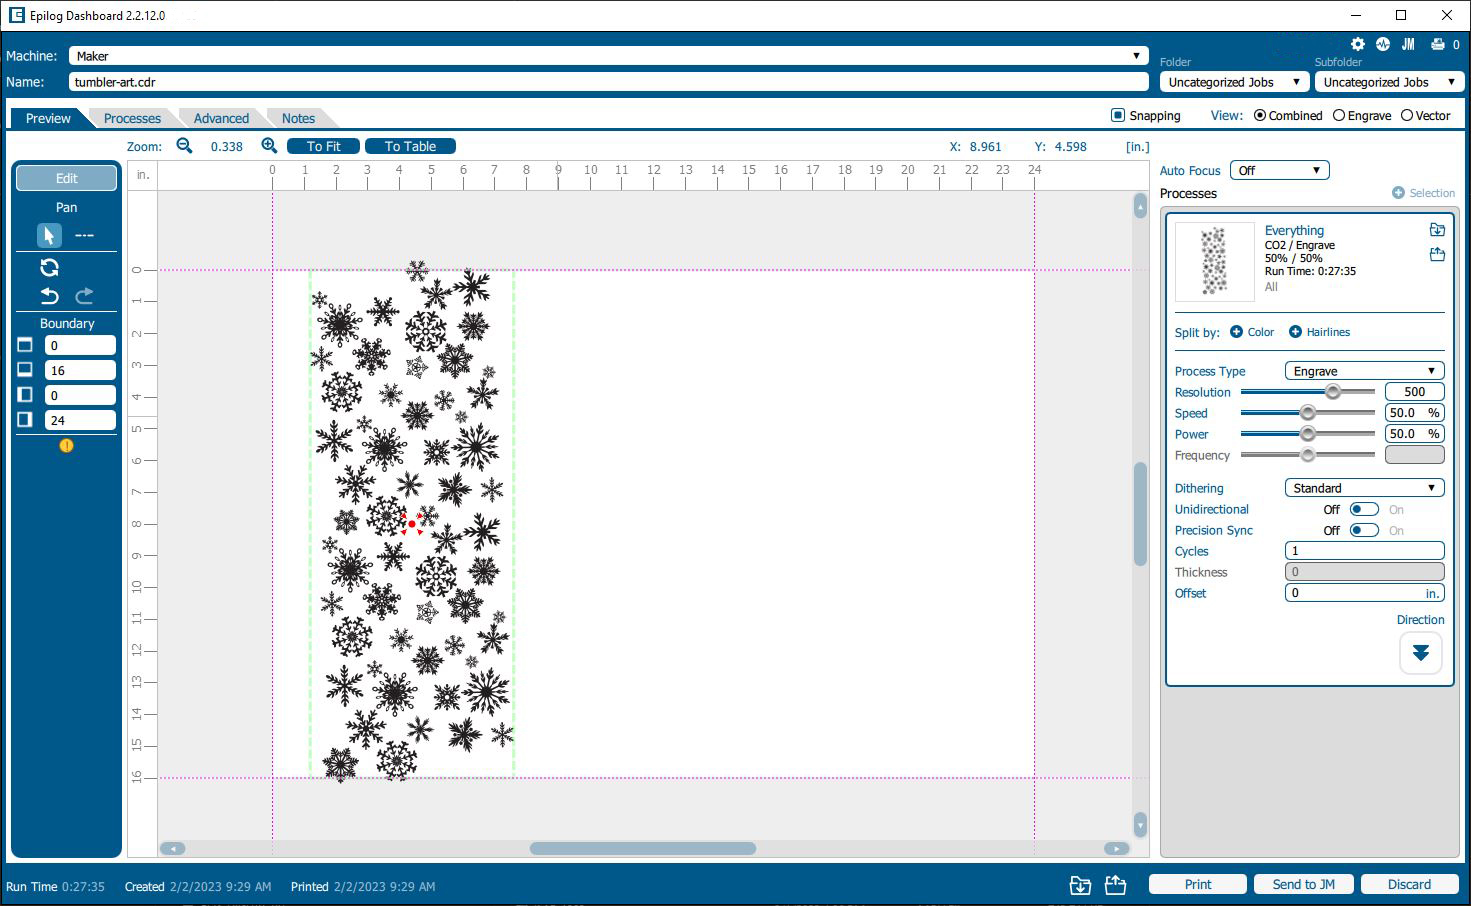Viewport: 1471px width, 906px height.
Task: Click the Discard button
Action: pyautogui.click(x=1409, y=884)
